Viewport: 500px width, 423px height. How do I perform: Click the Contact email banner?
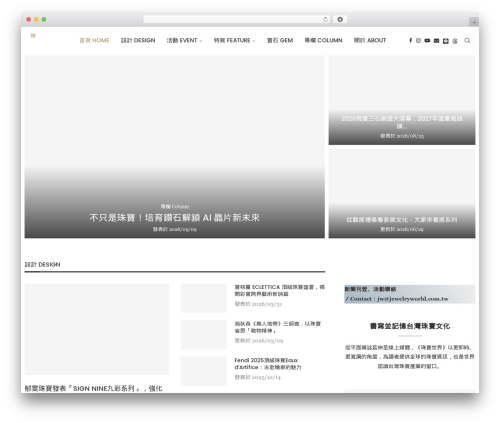click(410, 294)
